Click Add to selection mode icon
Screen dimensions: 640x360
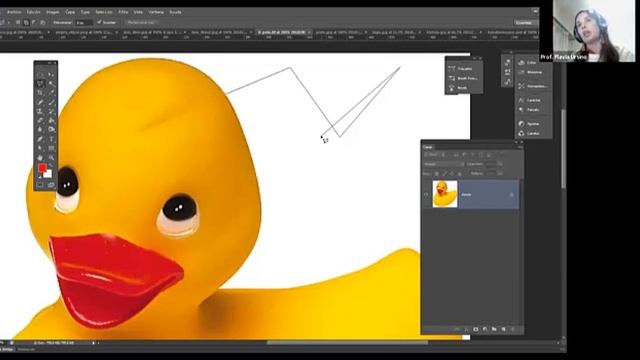click(26, 22)
